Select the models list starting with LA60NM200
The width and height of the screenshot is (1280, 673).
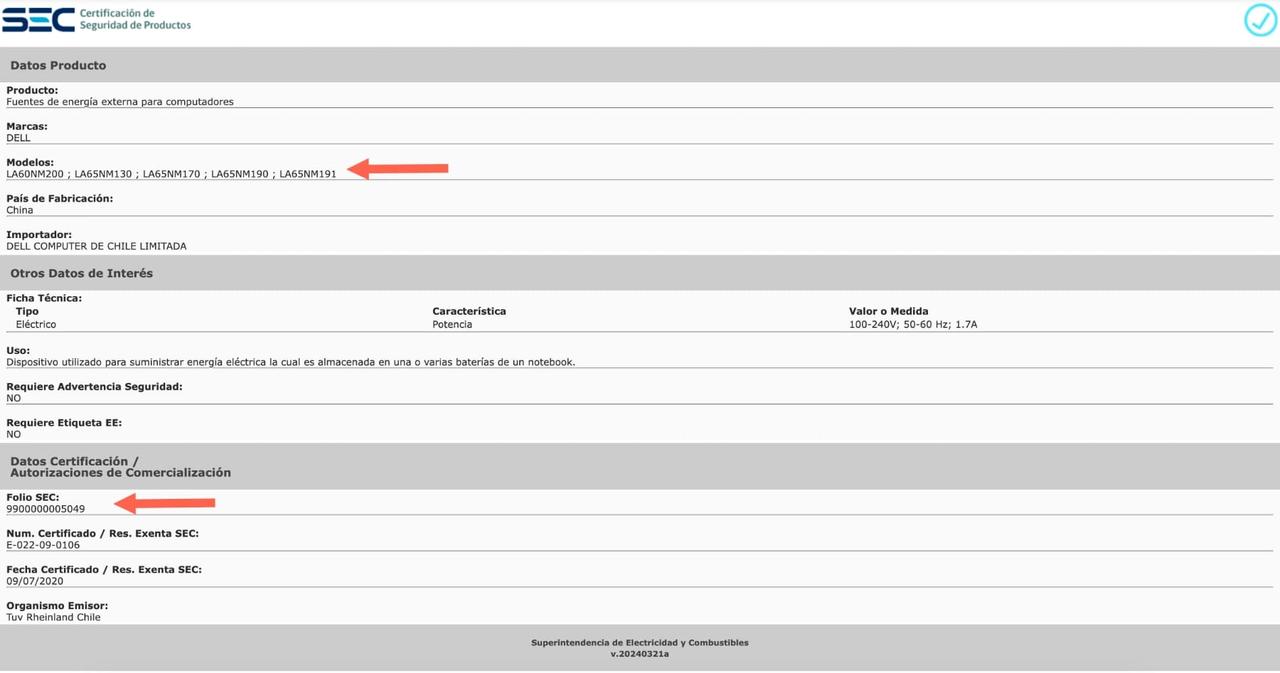point(171,174)
